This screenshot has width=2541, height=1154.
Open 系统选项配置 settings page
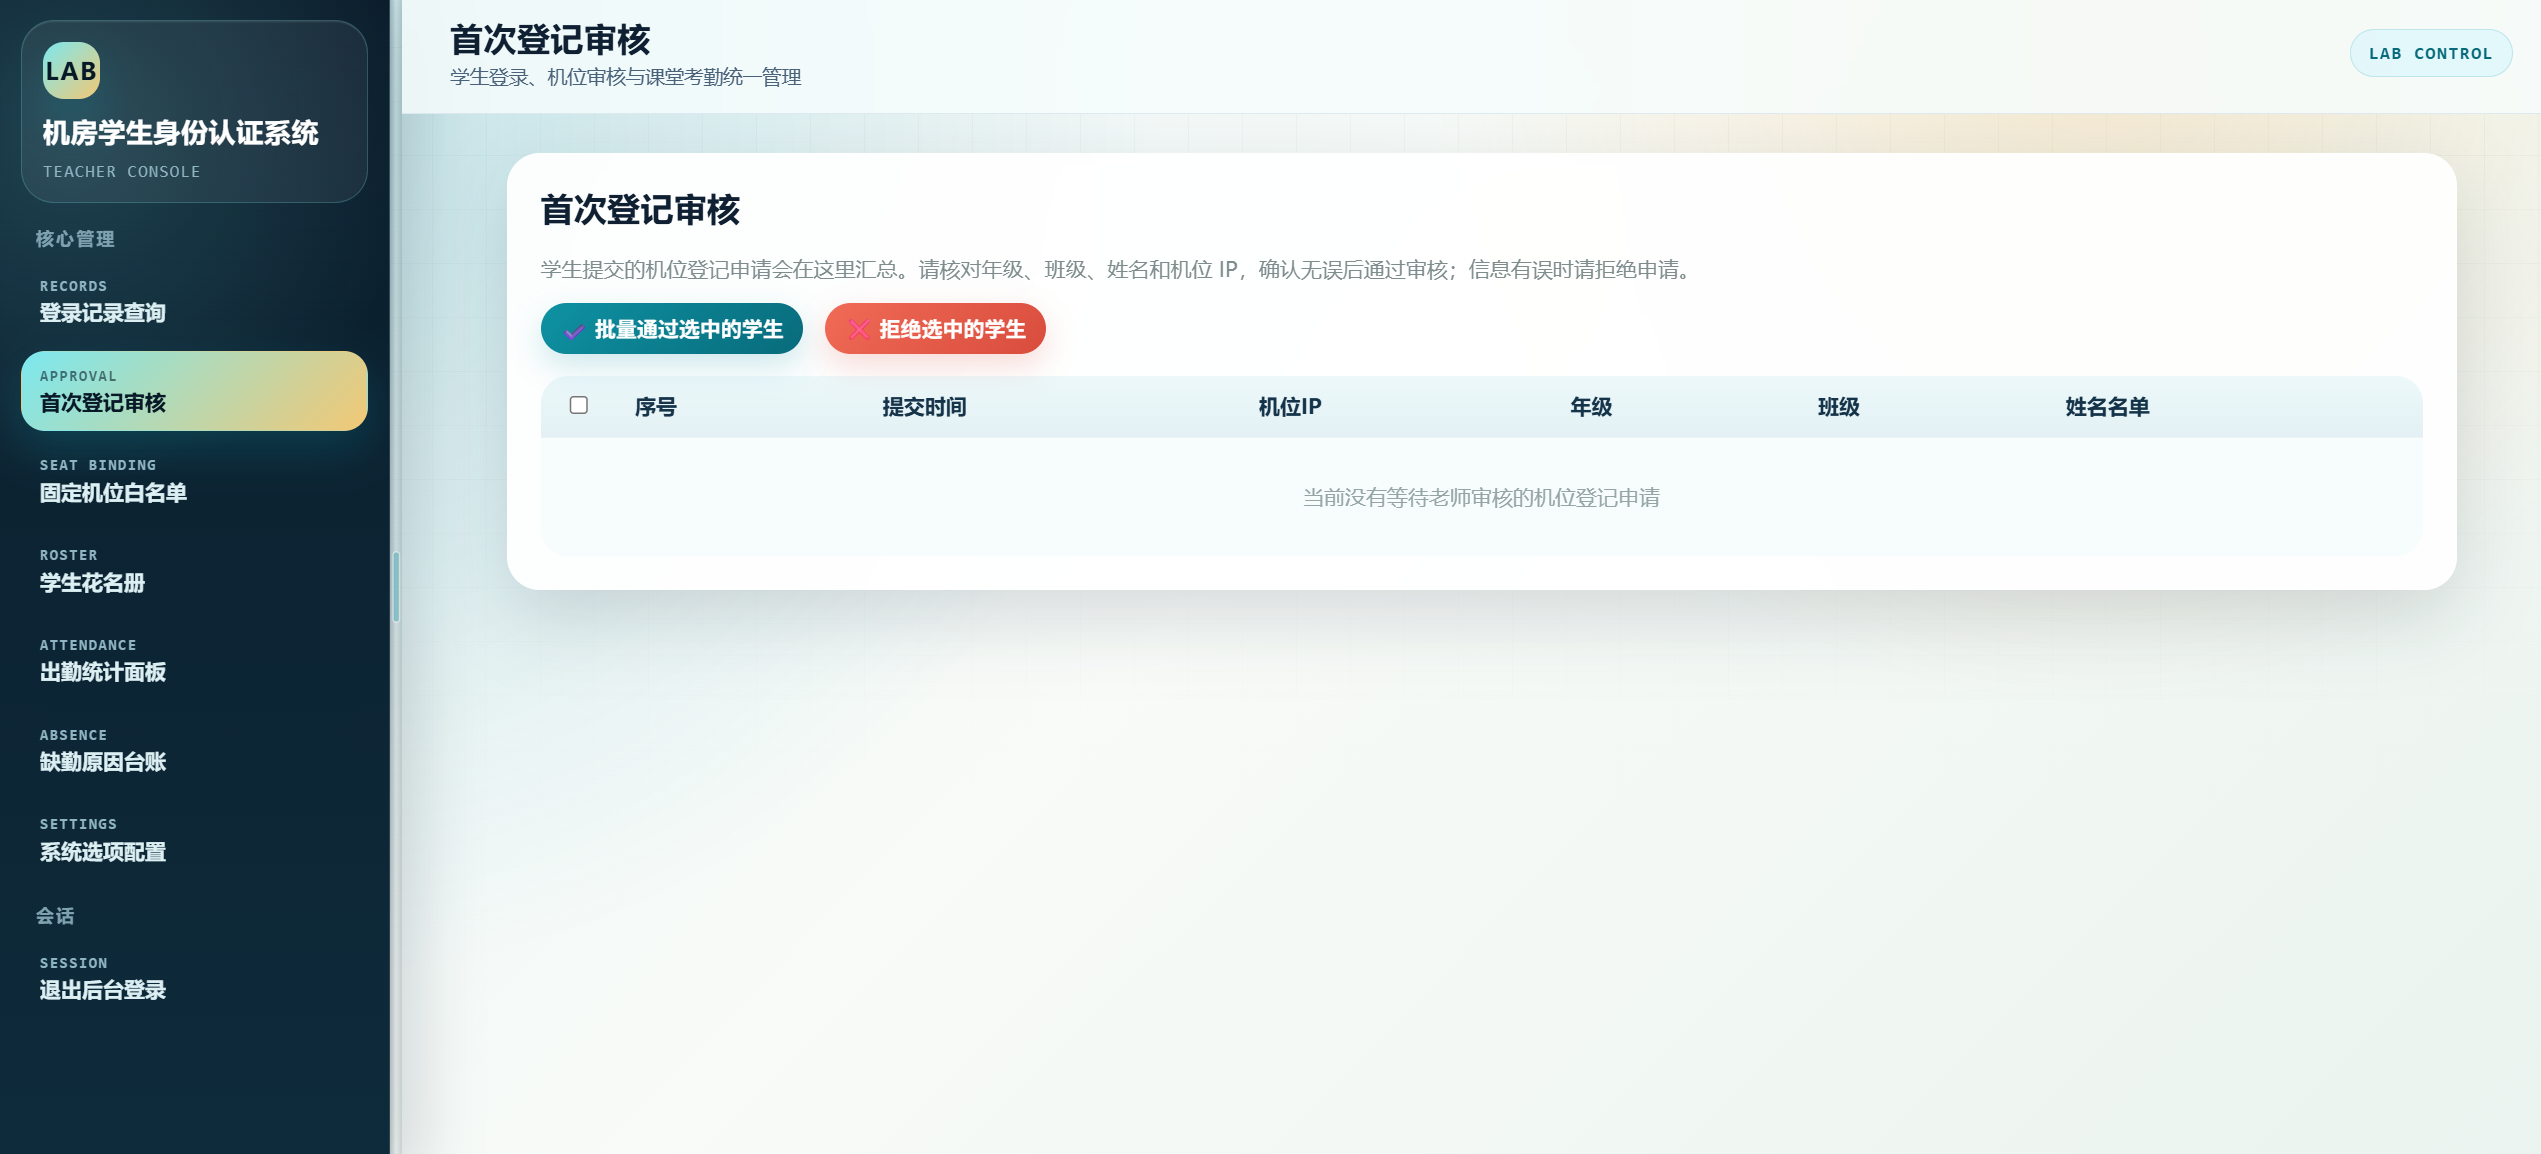pyautogui.click(x=194, y=840)
